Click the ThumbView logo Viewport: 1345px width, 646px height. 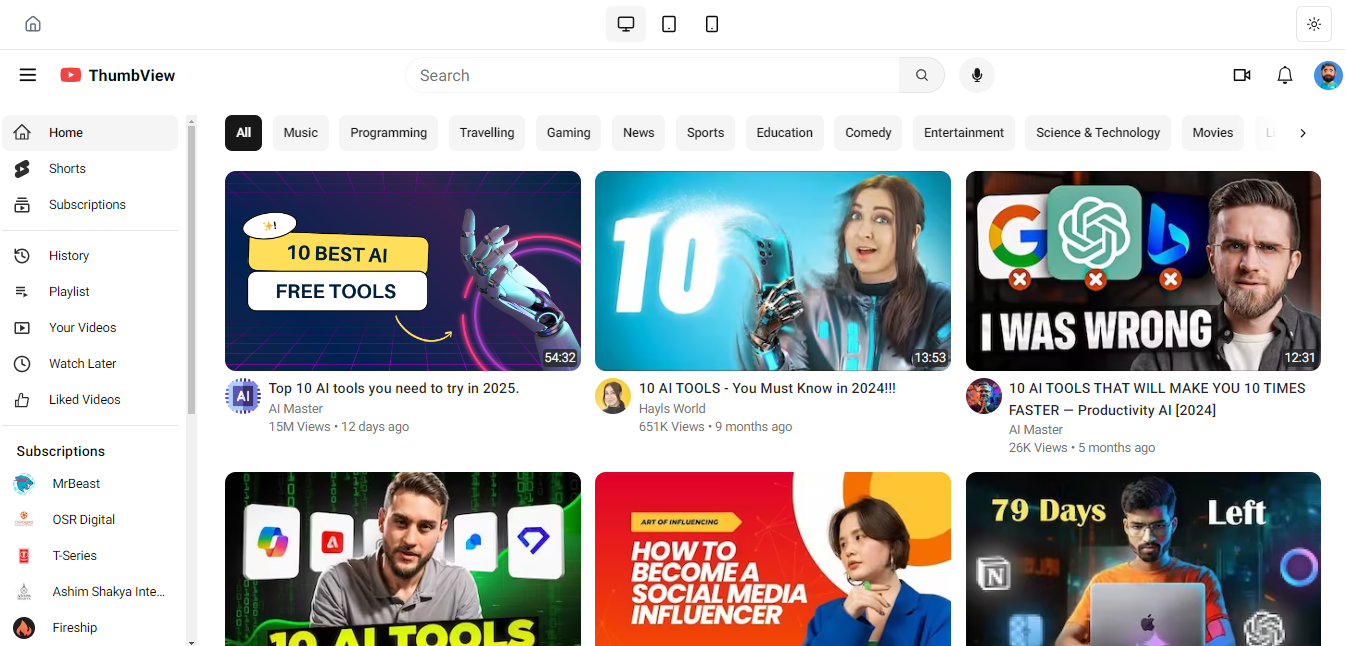[x=117, y=74]
